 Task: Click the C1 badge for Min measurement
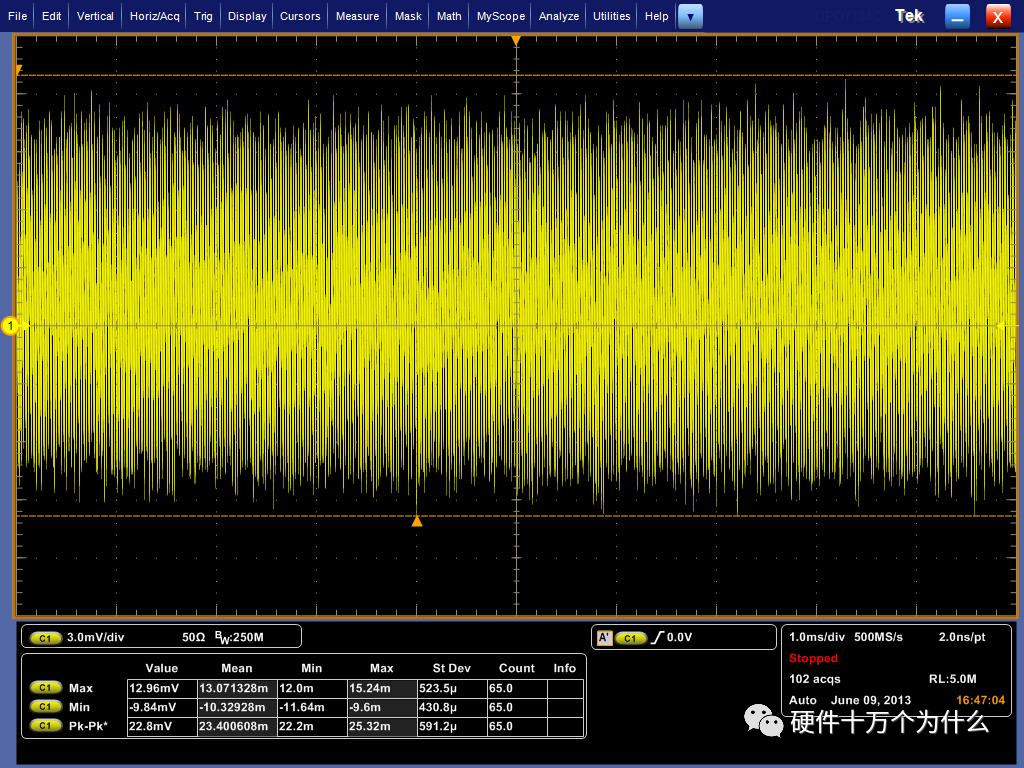click(45, 707)
